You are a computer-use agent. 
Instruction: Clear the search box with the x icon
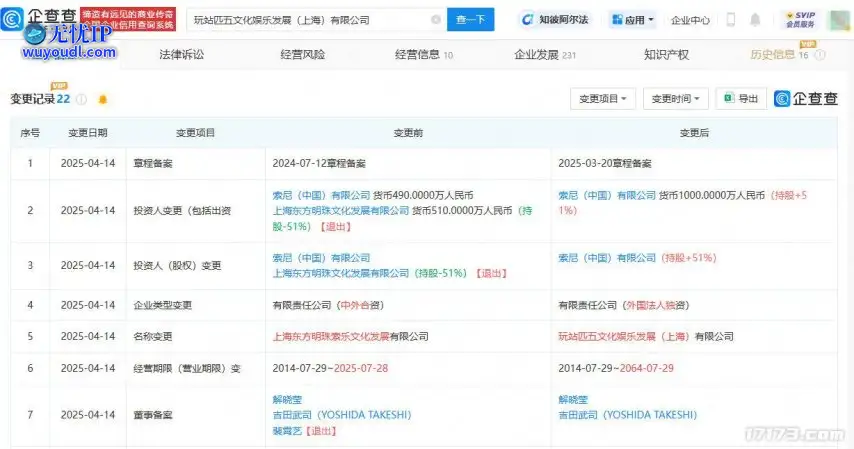tap(436, 20)
